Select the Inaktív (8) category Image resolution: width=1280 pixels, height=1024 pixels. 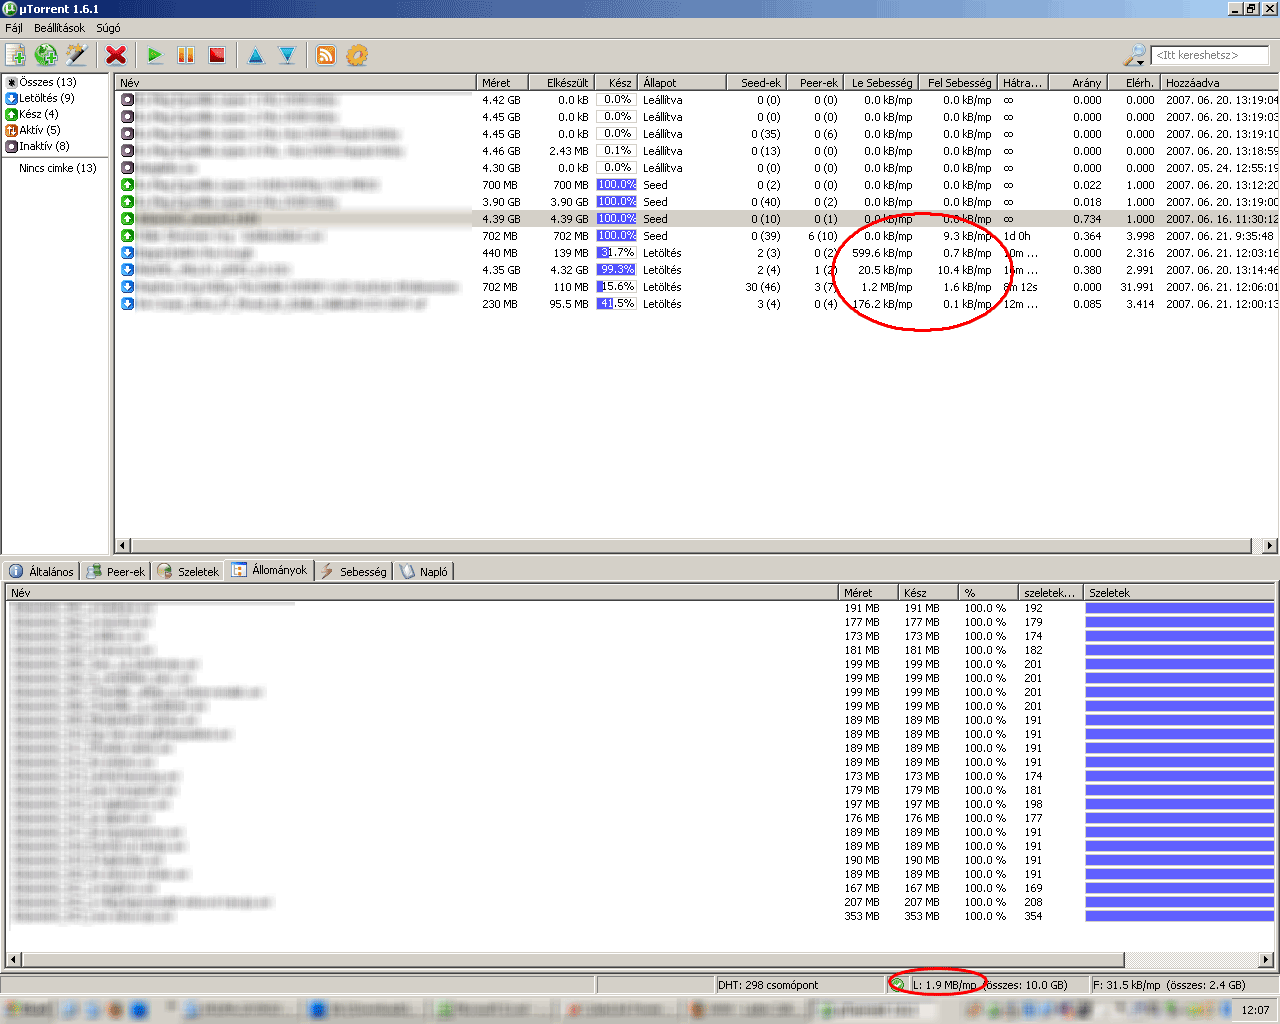click(44, 146)
